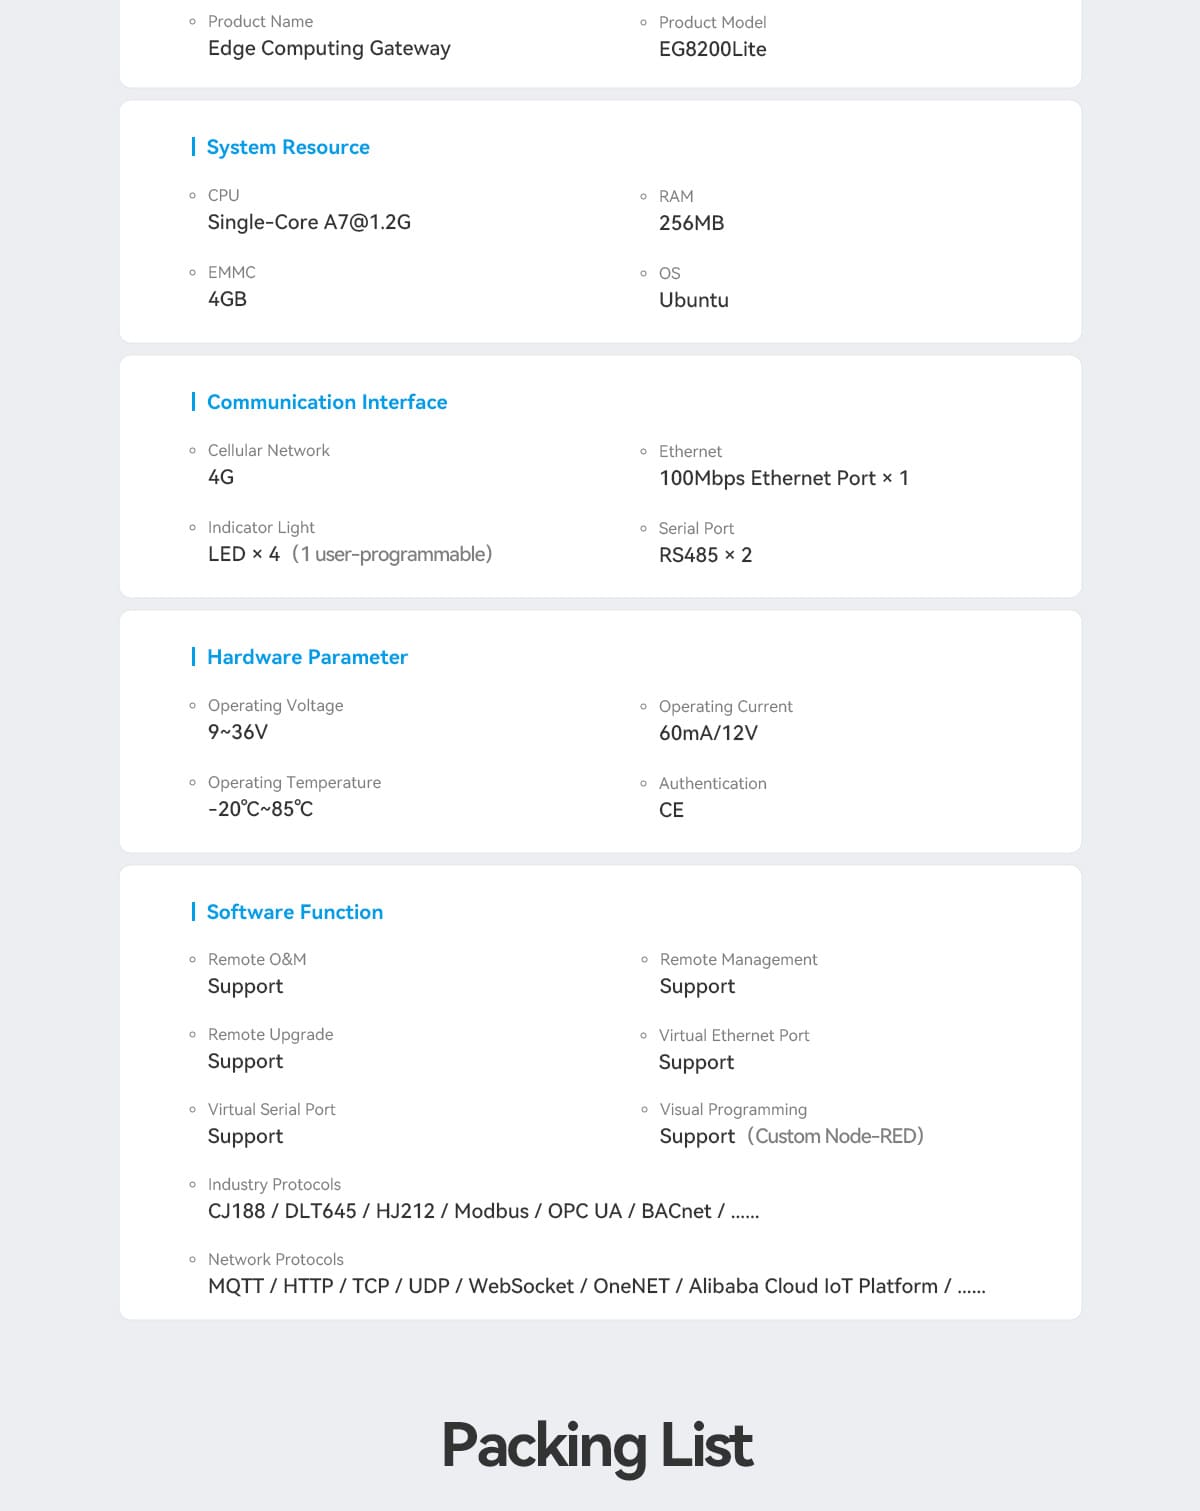Click the Single-Core A7@1.2G CPU value
The width and height of the screenshot is (1200, 1511).
309,222
